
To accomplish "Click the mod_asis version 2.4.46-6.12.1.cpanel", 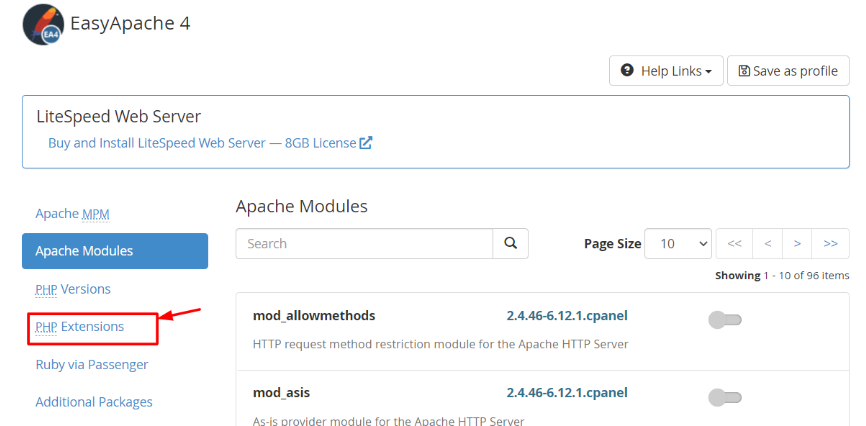I will click(567, 393).
